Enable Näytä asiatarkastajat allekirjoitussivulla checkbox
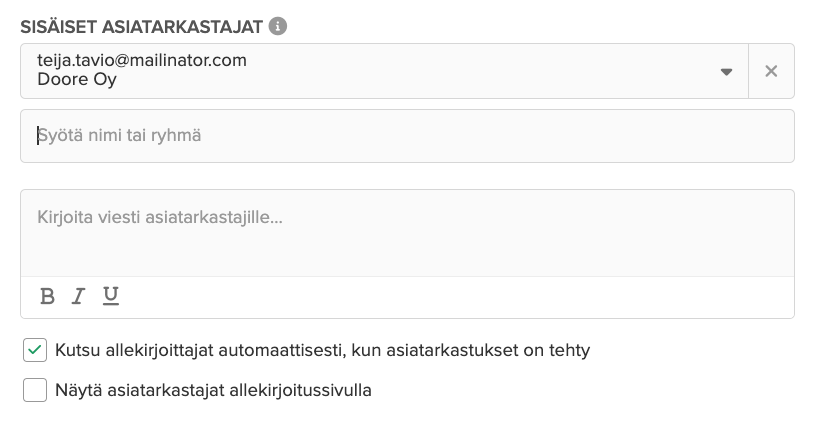Viewport: 814px width, 424px height. [35, 390]
